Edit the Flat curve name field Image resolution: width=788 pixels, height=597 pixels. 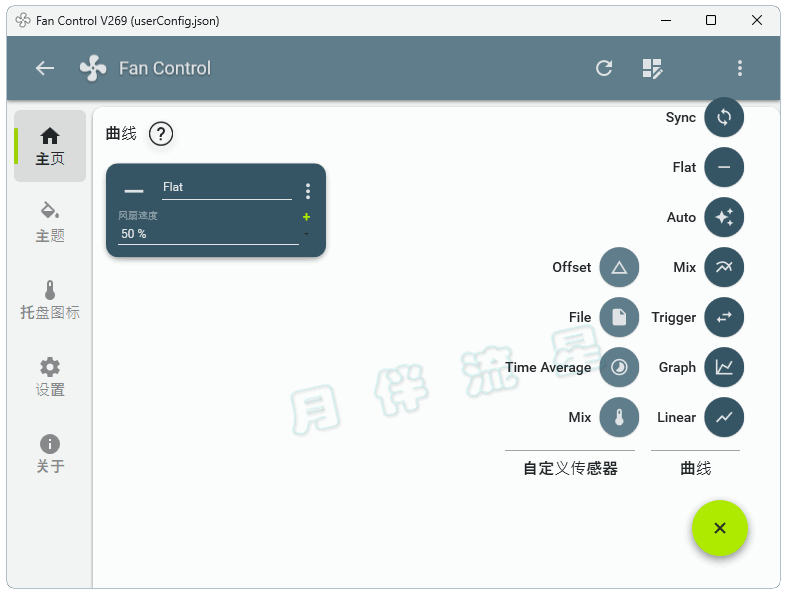pyautogui.click(x=227, y=188)
